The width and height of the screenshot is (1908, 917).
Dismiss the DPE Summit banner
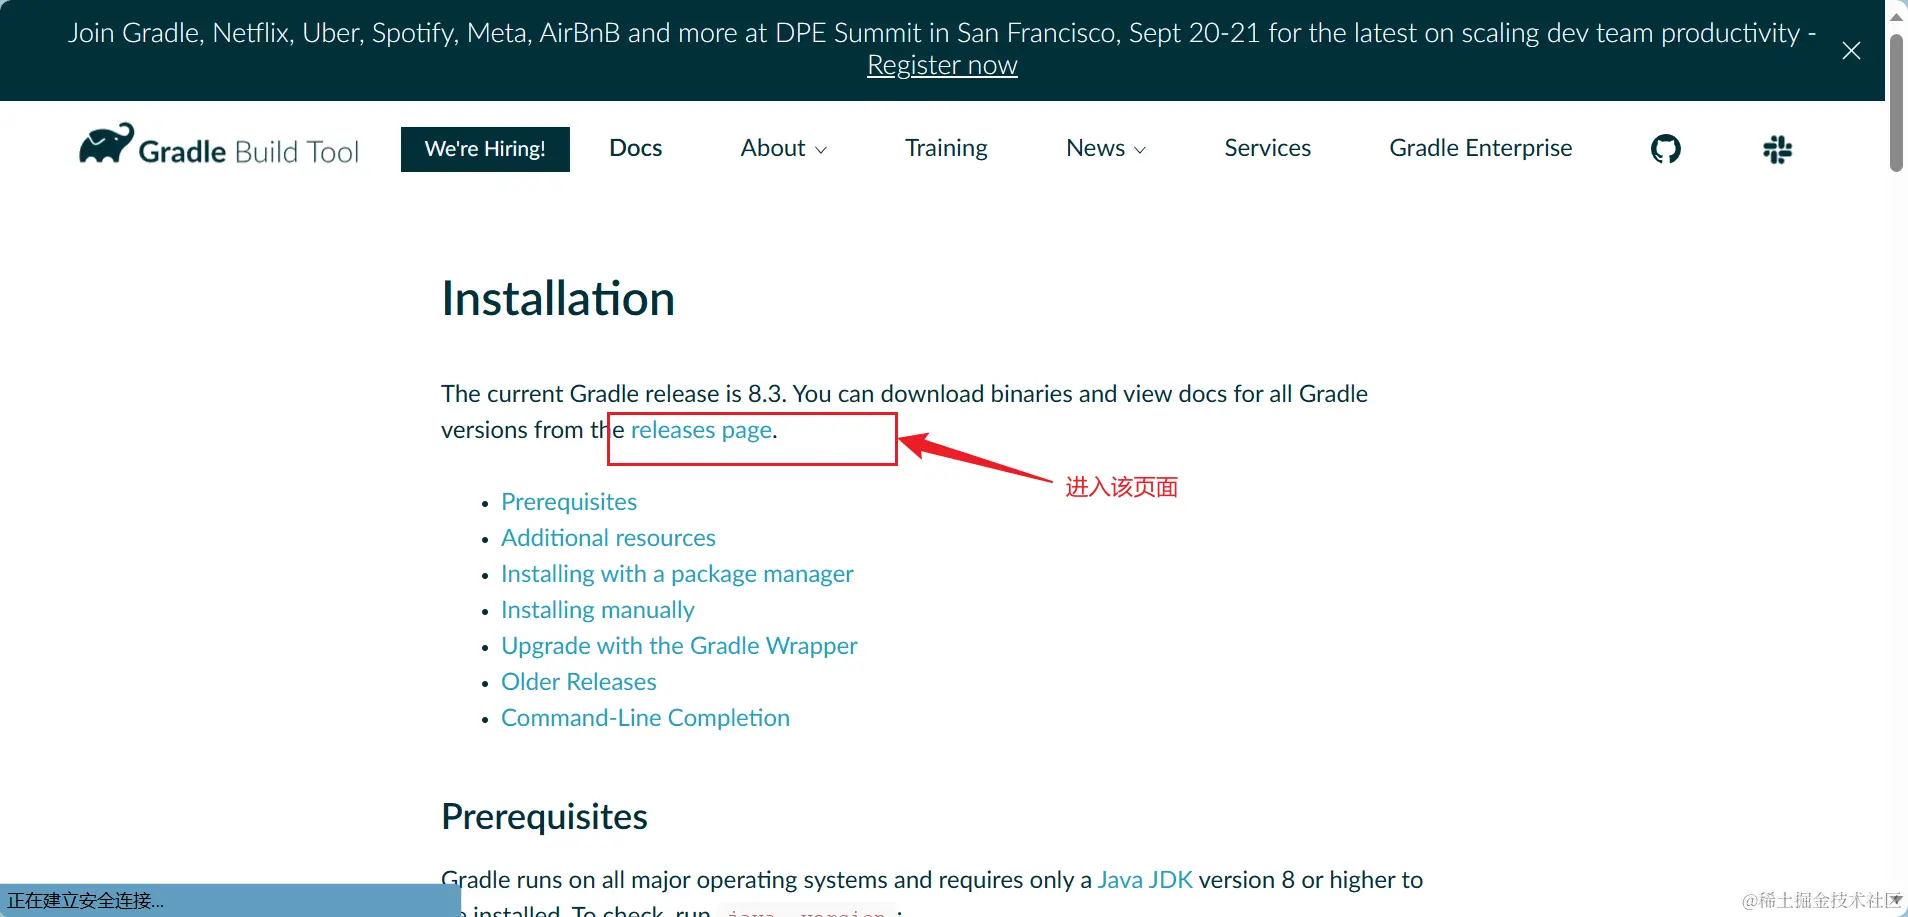1851,51
